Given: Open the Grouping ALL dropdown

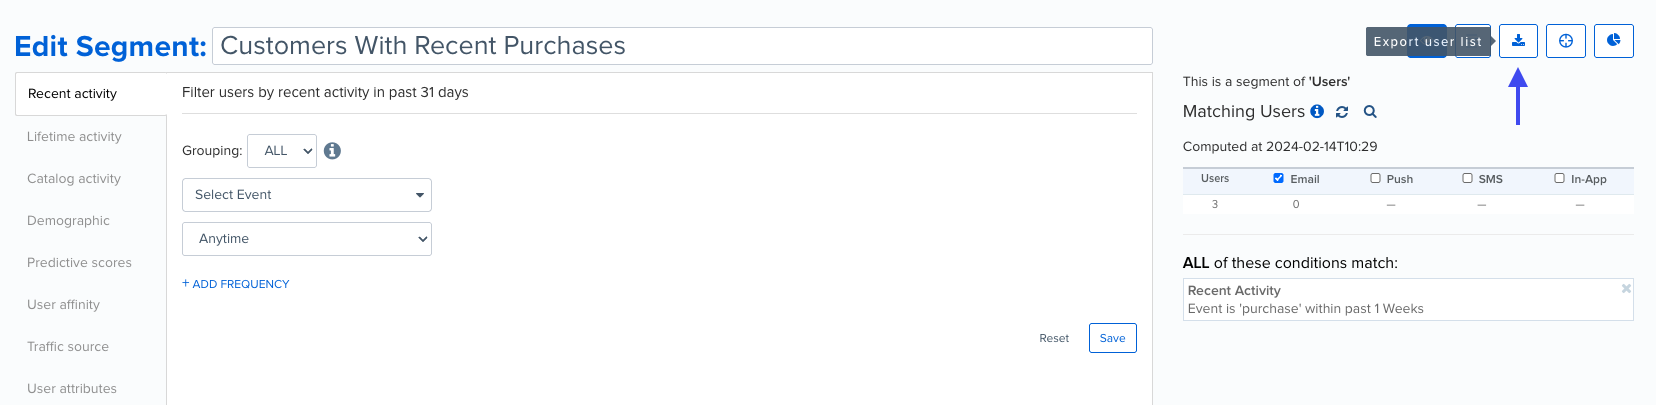Looking at the screenshot, I should click(x=282, y=151).
